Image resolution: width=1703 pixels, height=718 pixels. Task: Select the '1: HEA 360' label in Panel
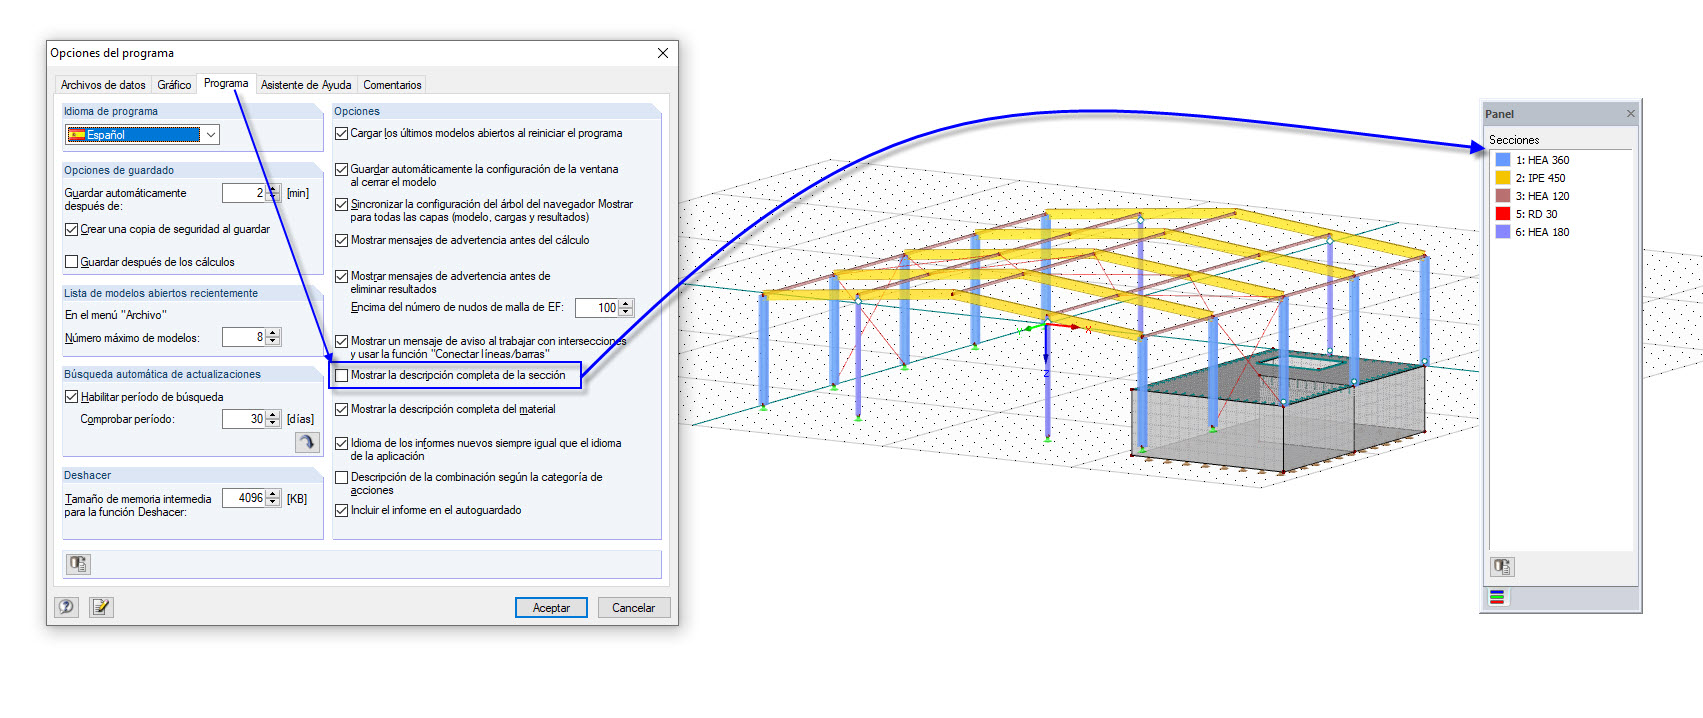coord(1542,160)
